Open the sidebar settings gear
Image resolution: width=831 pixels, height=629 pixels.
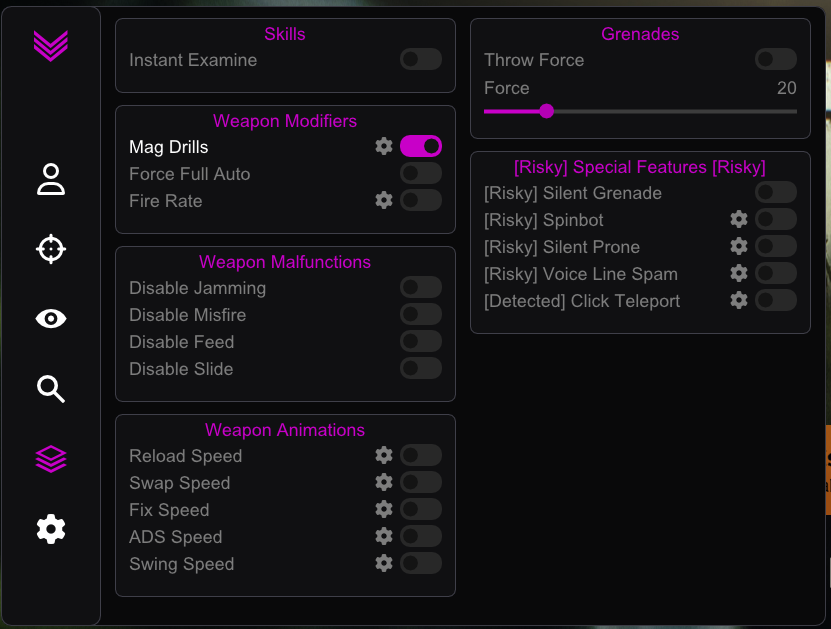click(51, 529)
